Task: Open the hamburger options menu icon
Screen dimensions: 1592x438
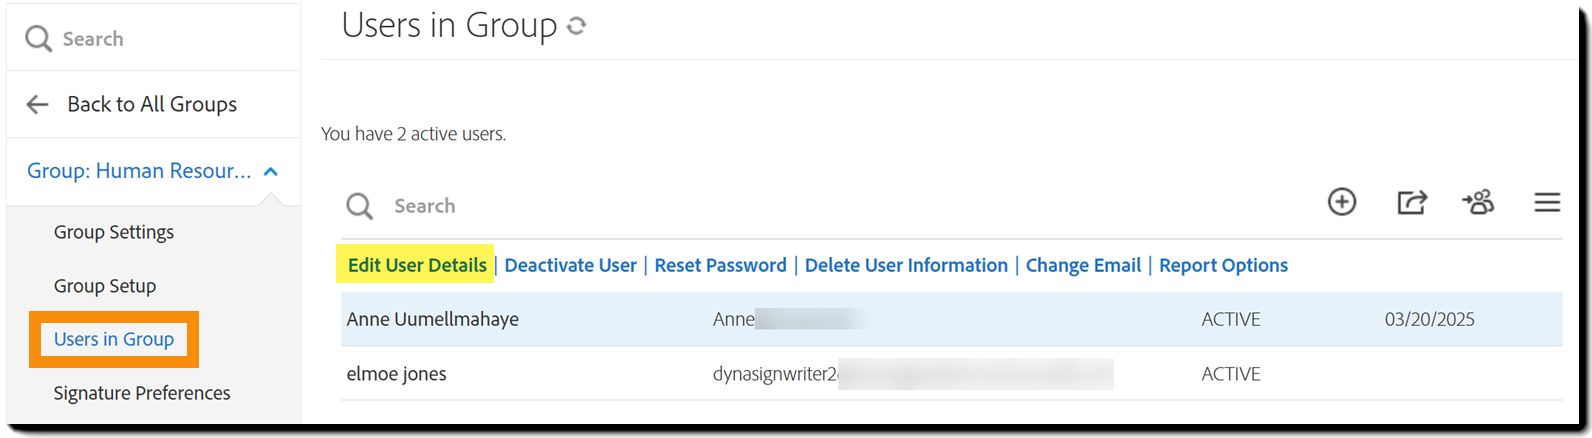Action: (x=1547, y=202)
